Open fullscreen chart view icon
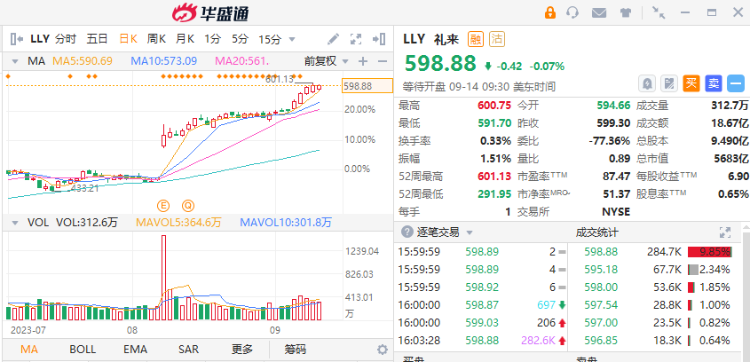Screen dimensions: 750x362 tap(356, 39)
